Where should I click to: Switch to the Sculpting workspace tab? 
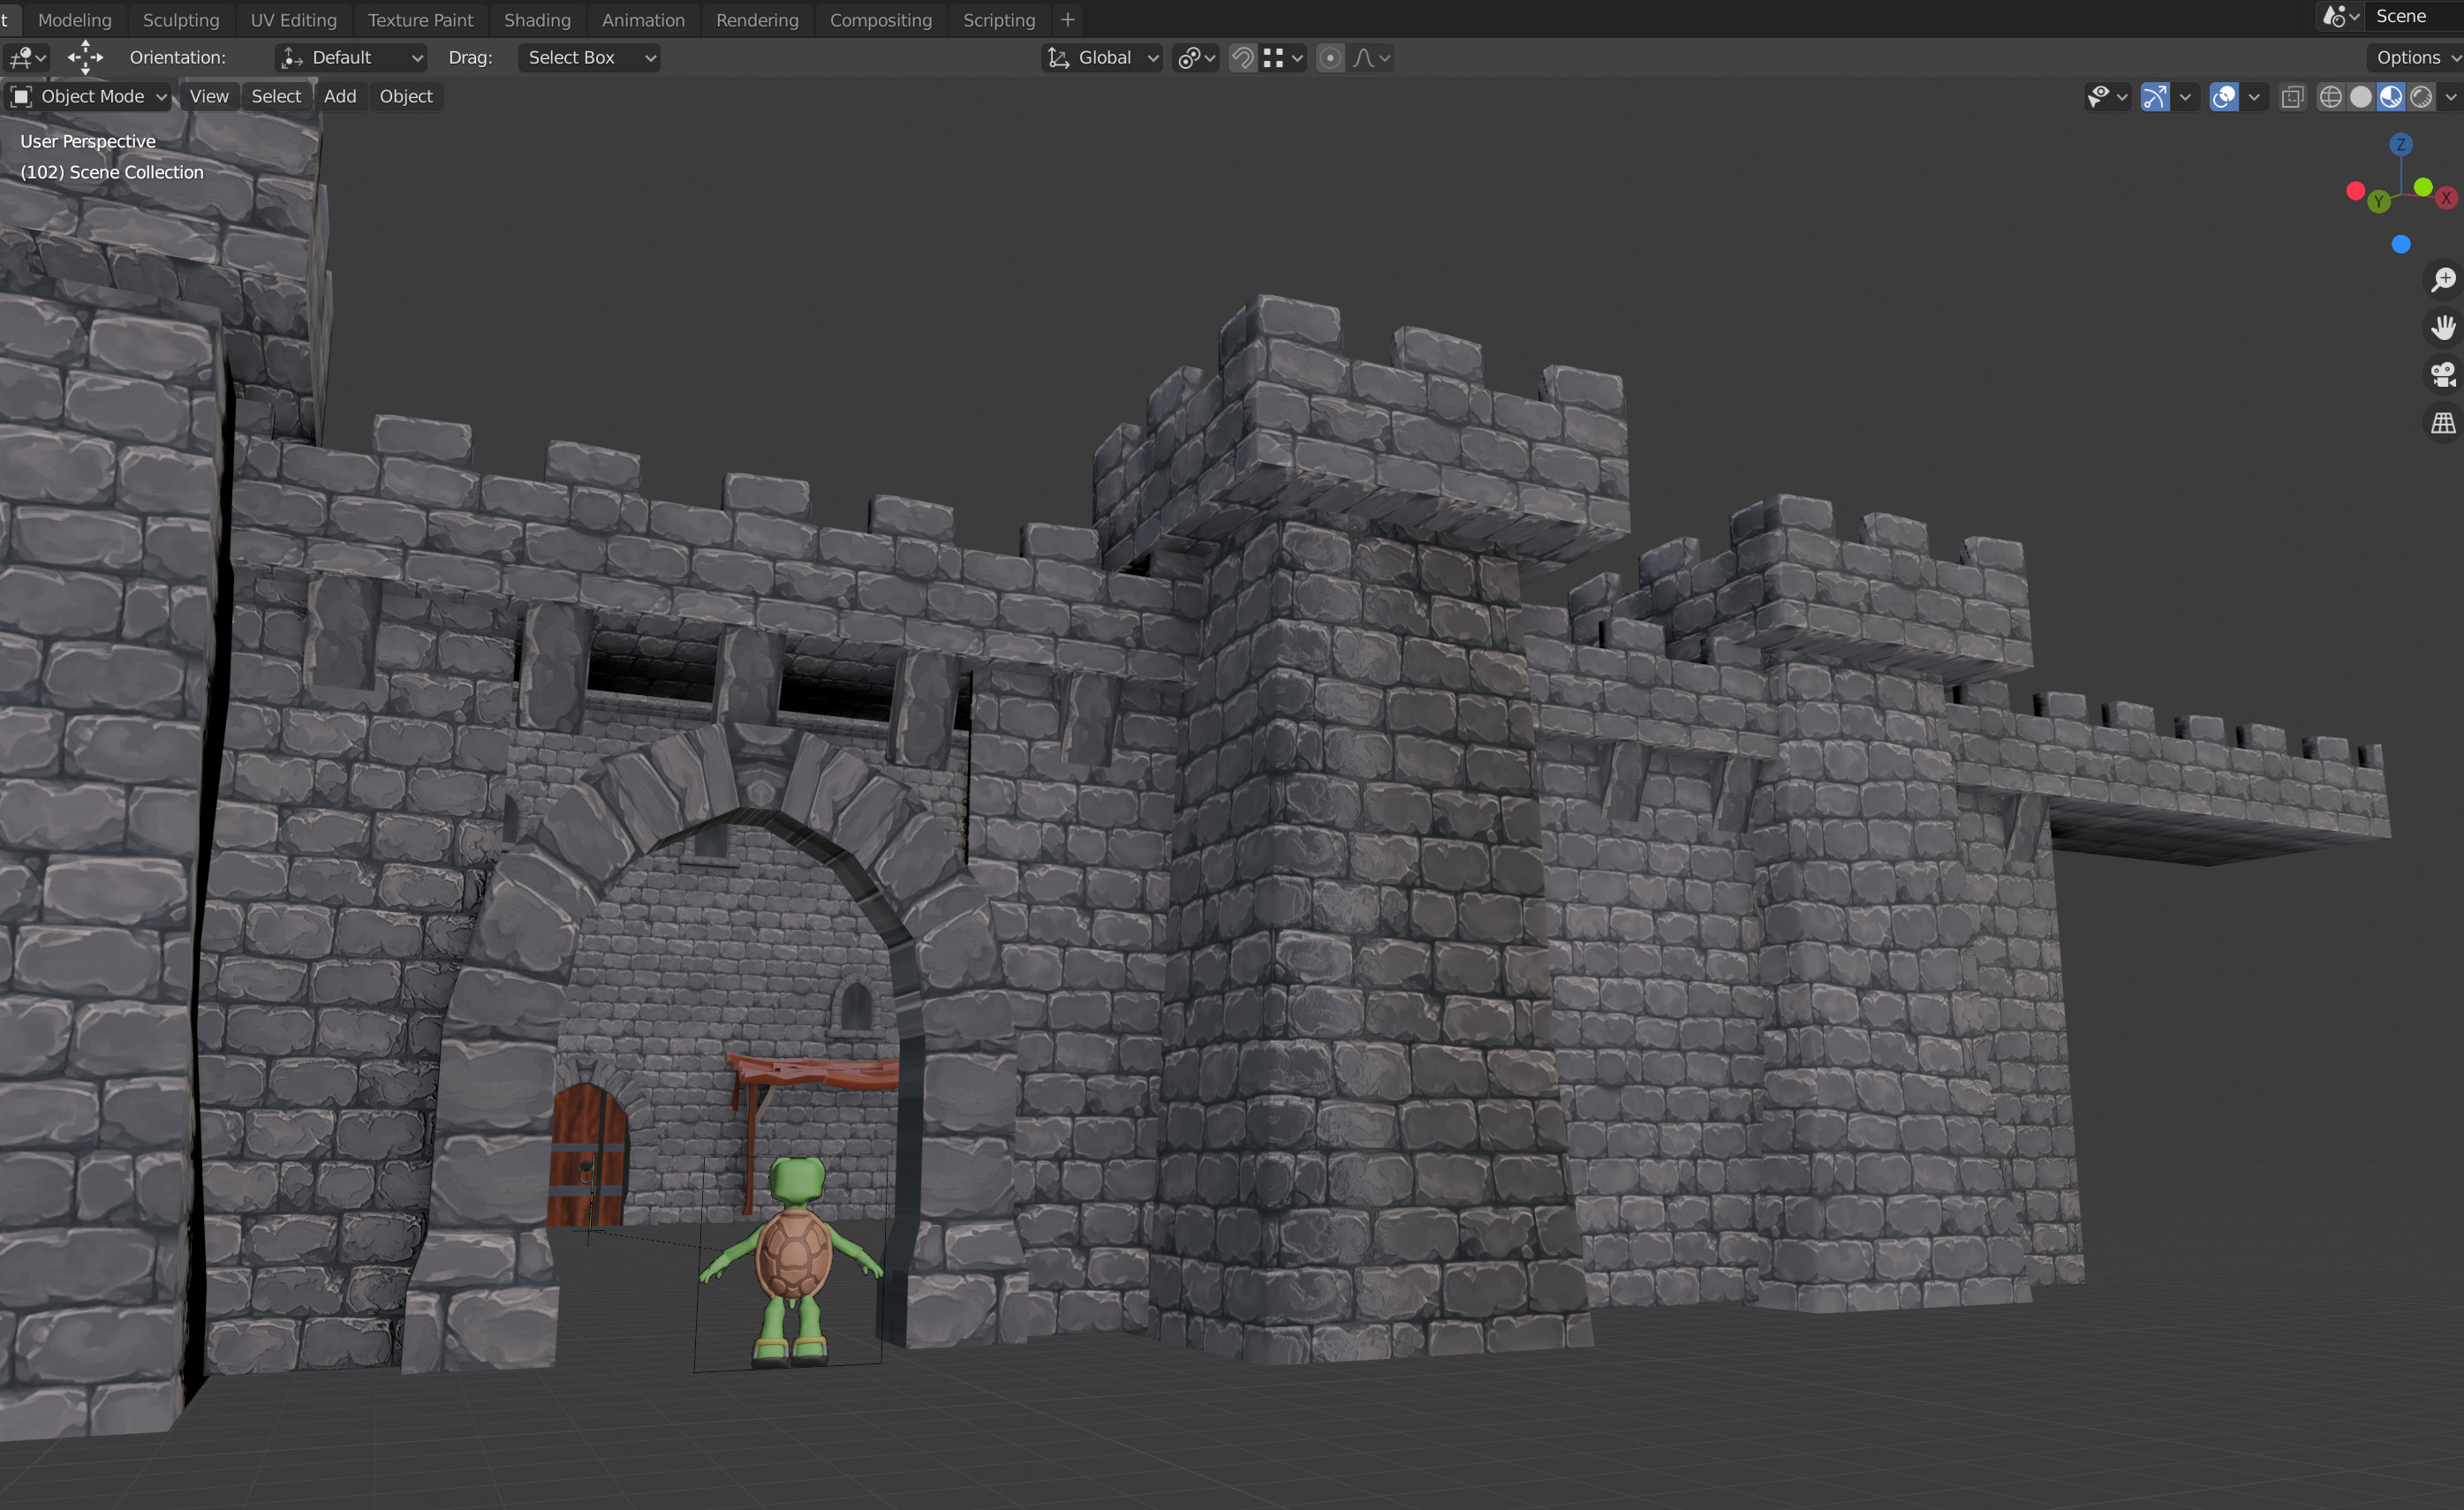tap(181, 20)
